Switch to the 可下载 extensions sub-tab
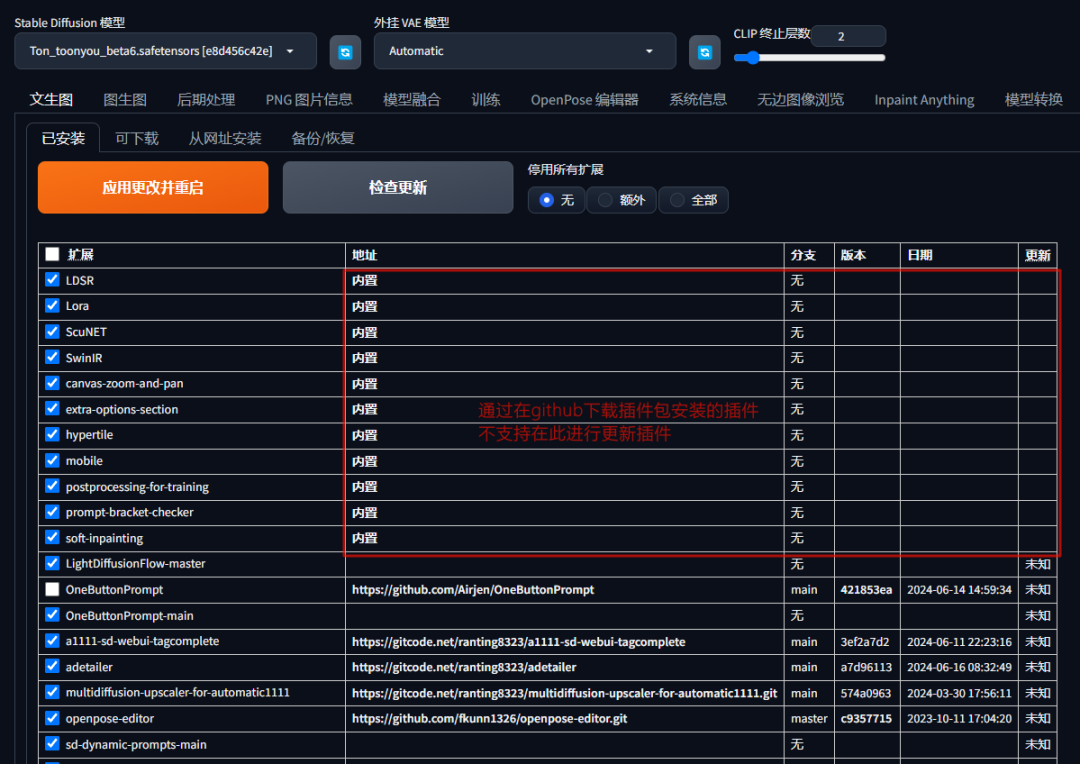The width and height of the screenshot is (1080, 764). 136,138
